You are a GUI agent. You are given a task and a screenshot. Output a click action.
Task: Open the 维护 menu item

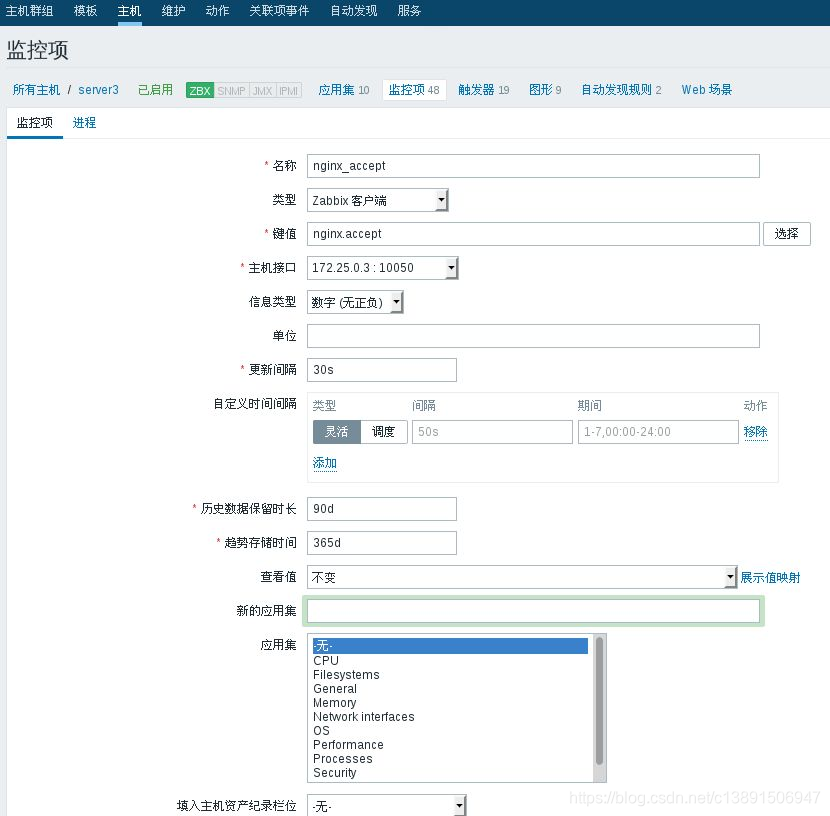point(173,11)
